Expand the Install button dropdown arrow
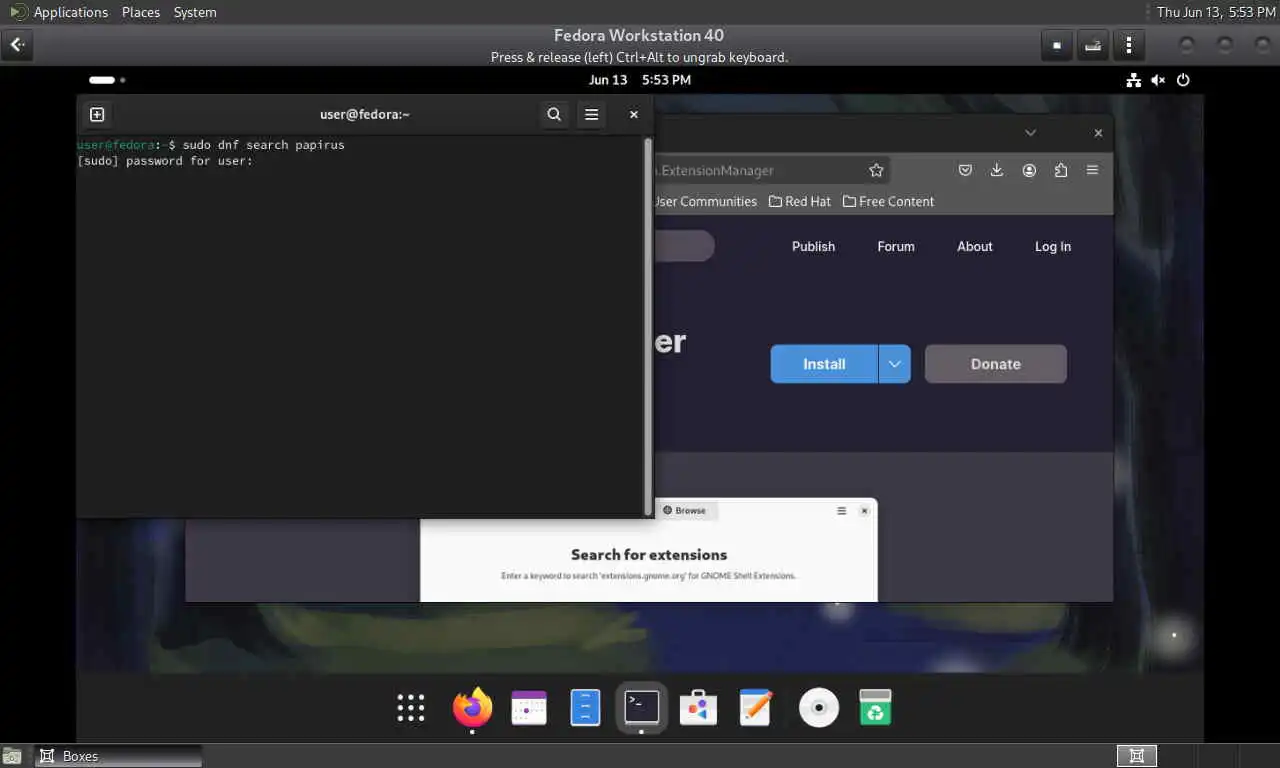Viewport: 1280px width, 768px height. tap(895, 364)
